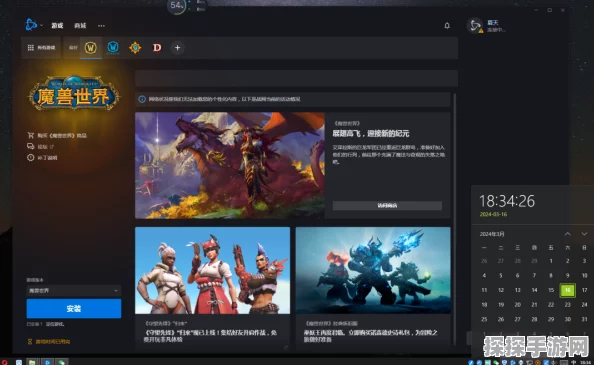Select day 23 in the calendar
Image resolution: width=594 pixels, height=365 pixels.
click(x=567, y=305)
